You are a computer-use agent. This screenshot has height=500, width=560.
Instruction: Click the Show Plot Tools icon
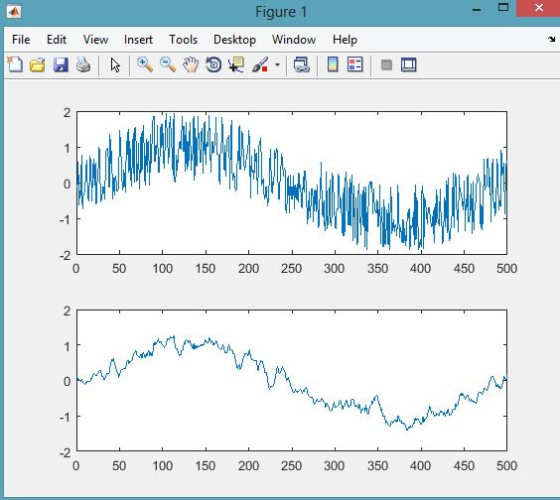click(x=409, y=65)
